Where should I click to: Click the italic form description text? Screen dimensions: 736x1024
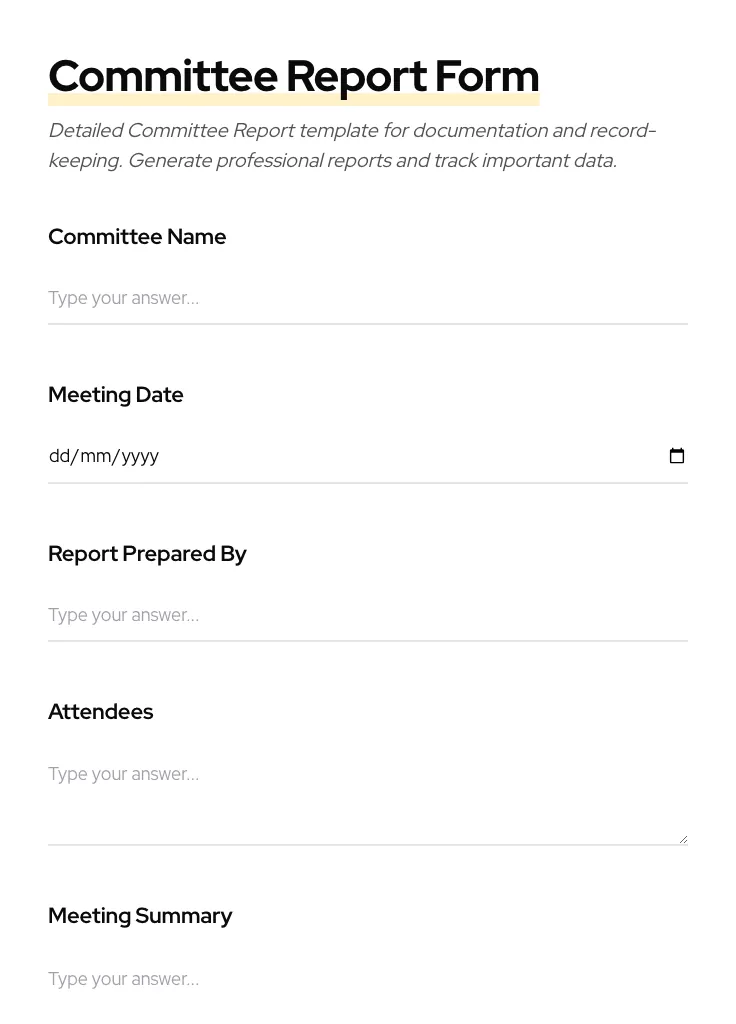point(352,145)
